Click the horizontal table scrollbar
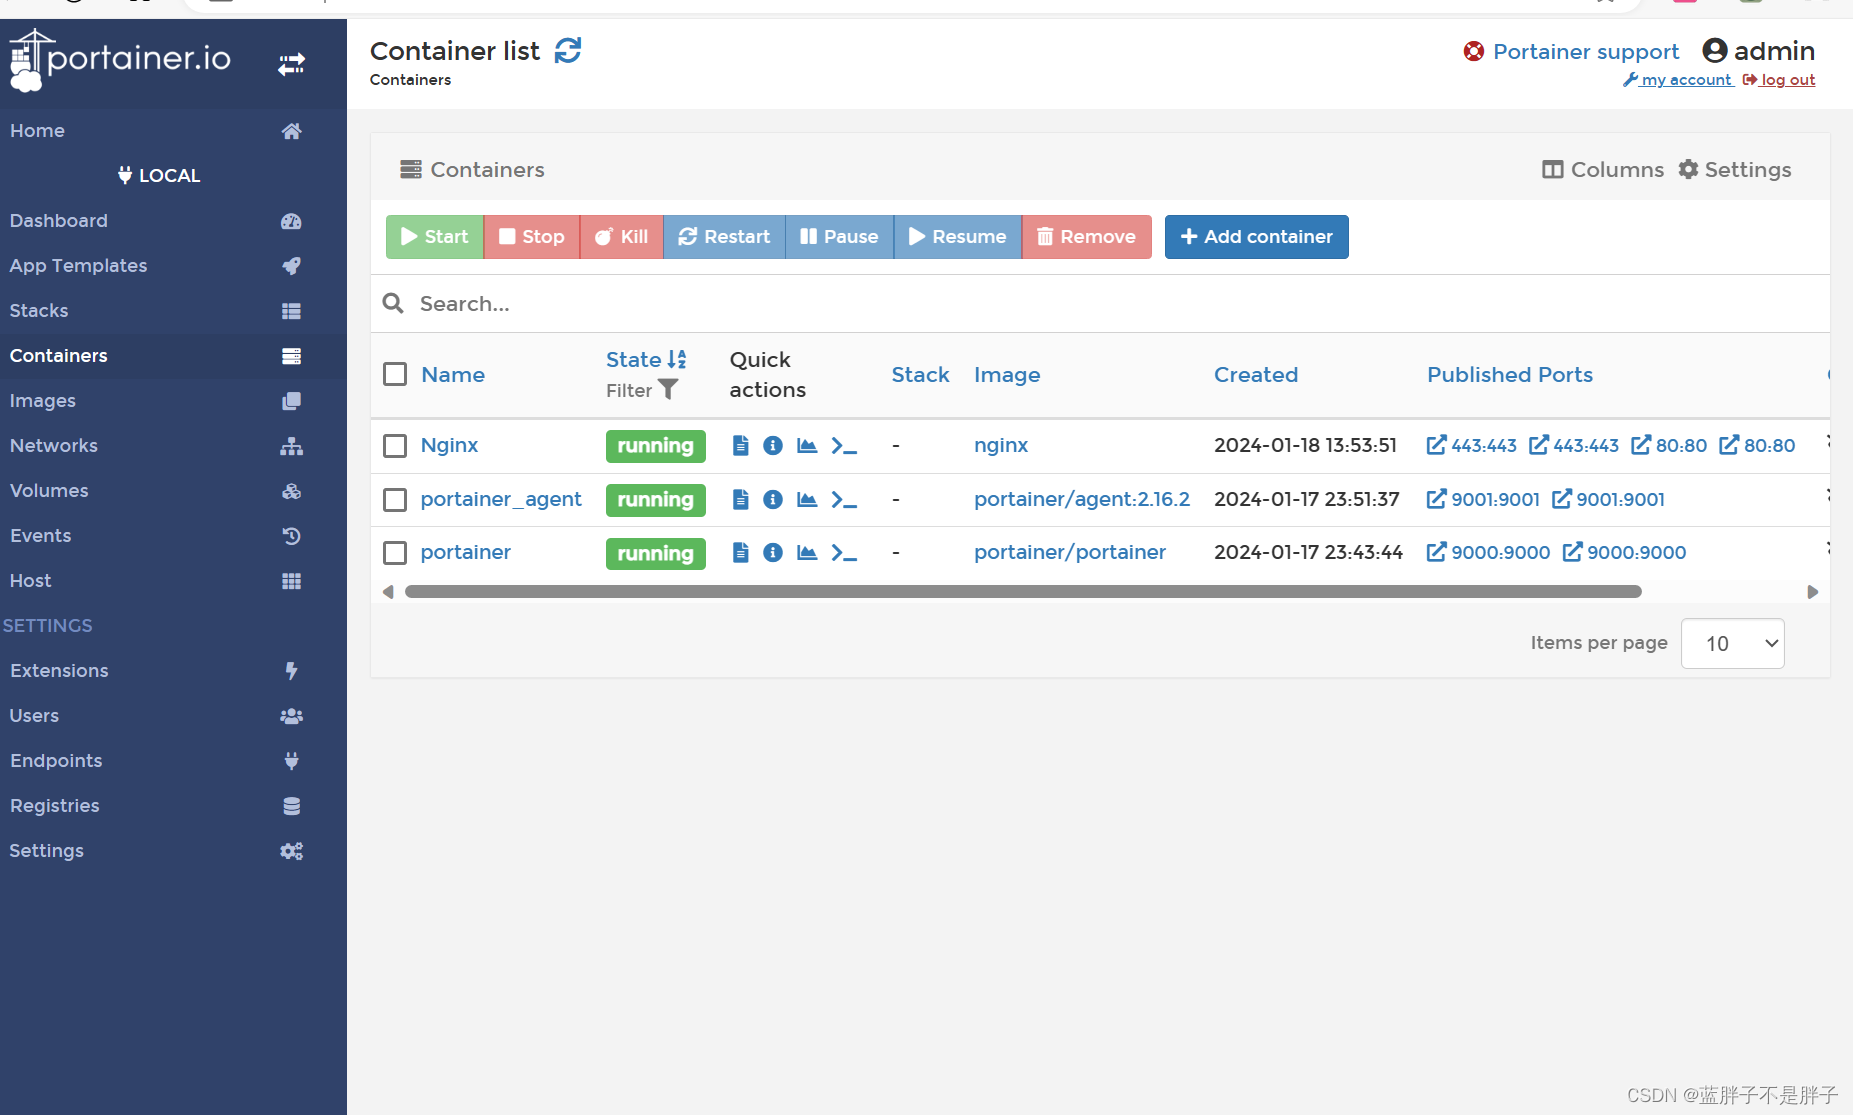This screenshot has width=1853, height=1115. pyautogui.click(x=1023, y=592)
